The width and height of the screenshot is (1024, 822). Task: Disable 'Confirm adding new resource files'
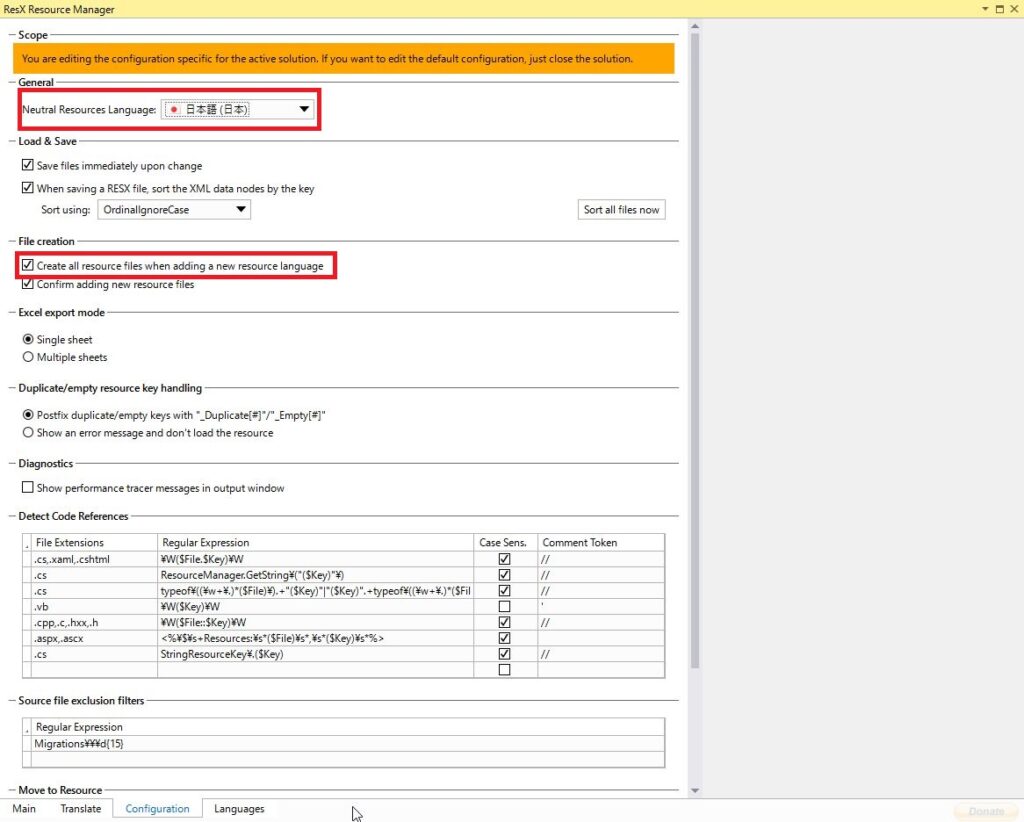(x=28, y=285)
